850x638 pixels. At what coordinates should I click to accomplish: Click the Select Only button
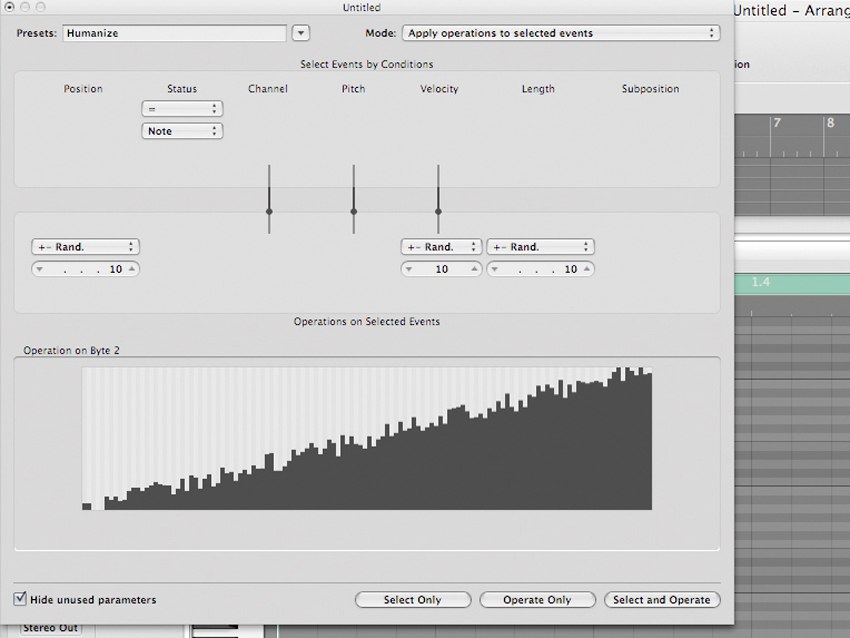413,600
